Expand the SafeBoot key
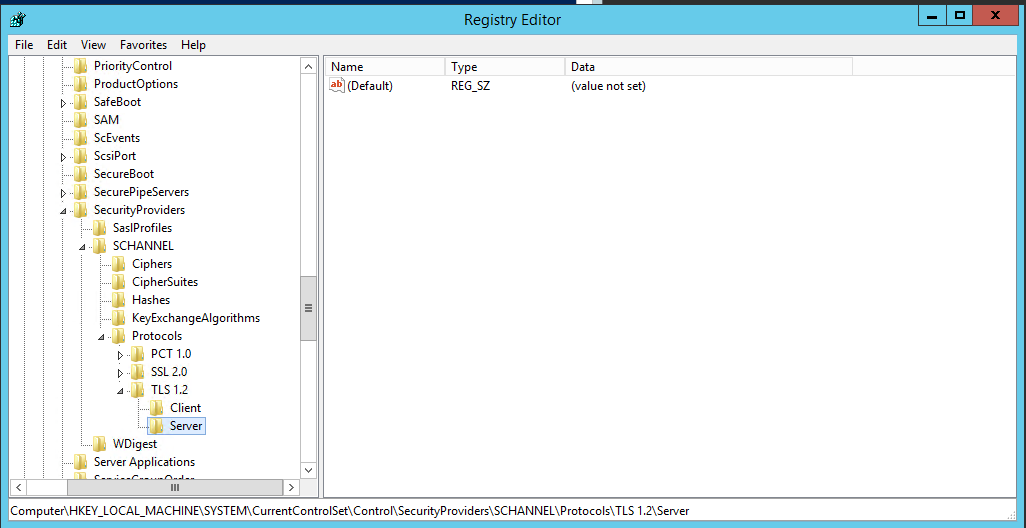The width and height of the screenshot is (1026, 528). point(64,103)
